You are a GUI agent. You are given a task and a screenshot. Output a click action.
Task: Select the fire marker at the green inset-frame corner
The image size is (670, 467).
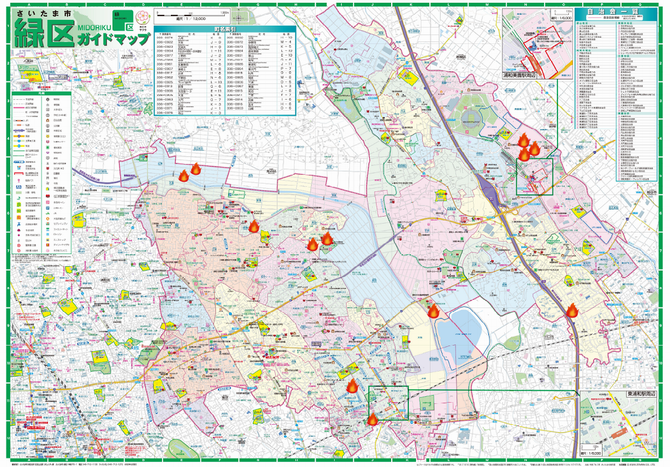pyautogui.click(x=373, y=419)
